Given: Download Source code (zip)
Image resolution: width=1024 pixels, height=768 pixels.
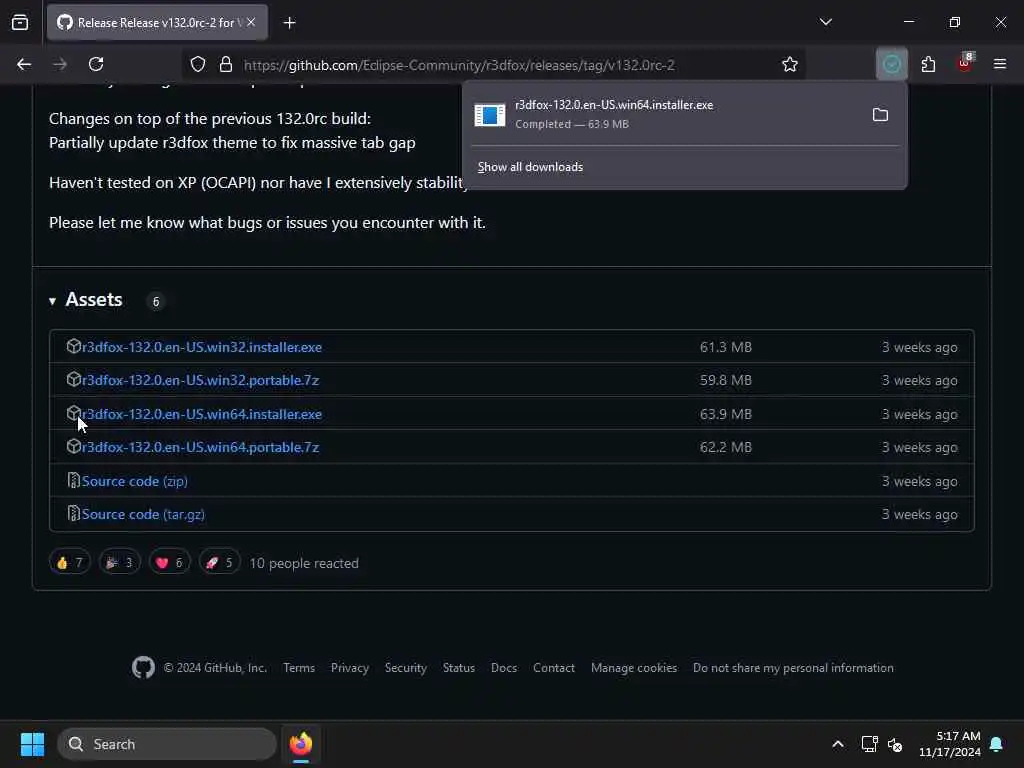Looking at the screenshot, I should click(135, 481).
